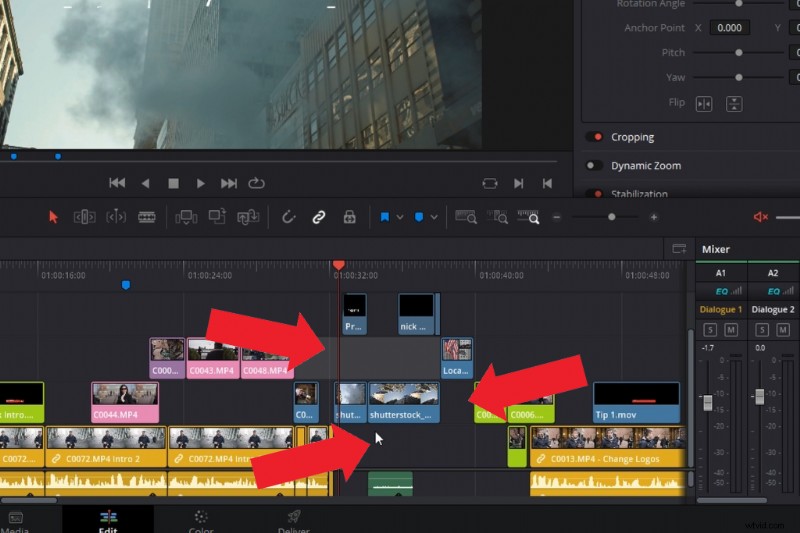Adjust the Dialogue 1 volume fader
This screenshot has width=800, height=533.
click(x=708, y=402)
